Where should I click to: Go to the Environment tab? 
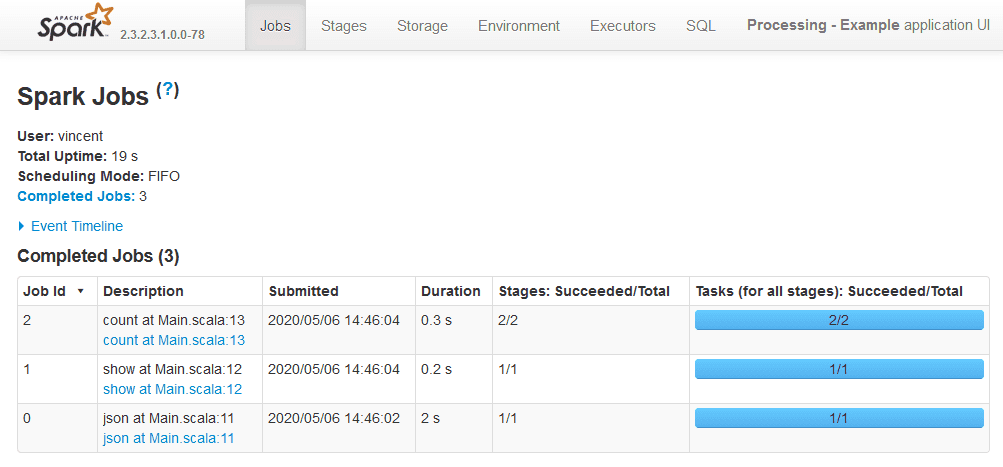pos(519,26)
